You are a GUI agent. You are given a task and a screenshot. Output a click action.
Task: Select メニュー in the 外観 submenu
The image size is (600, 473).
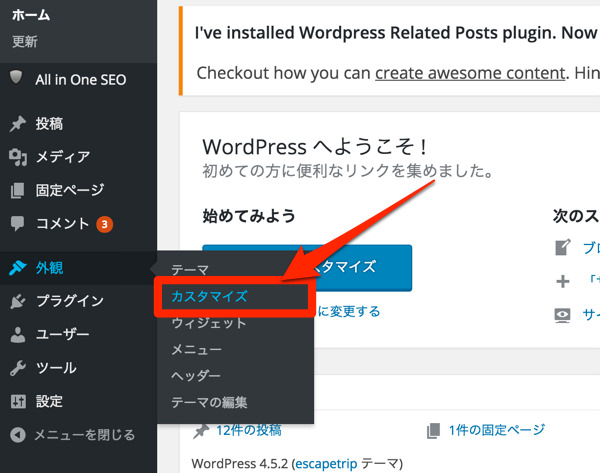click(196, 349)
